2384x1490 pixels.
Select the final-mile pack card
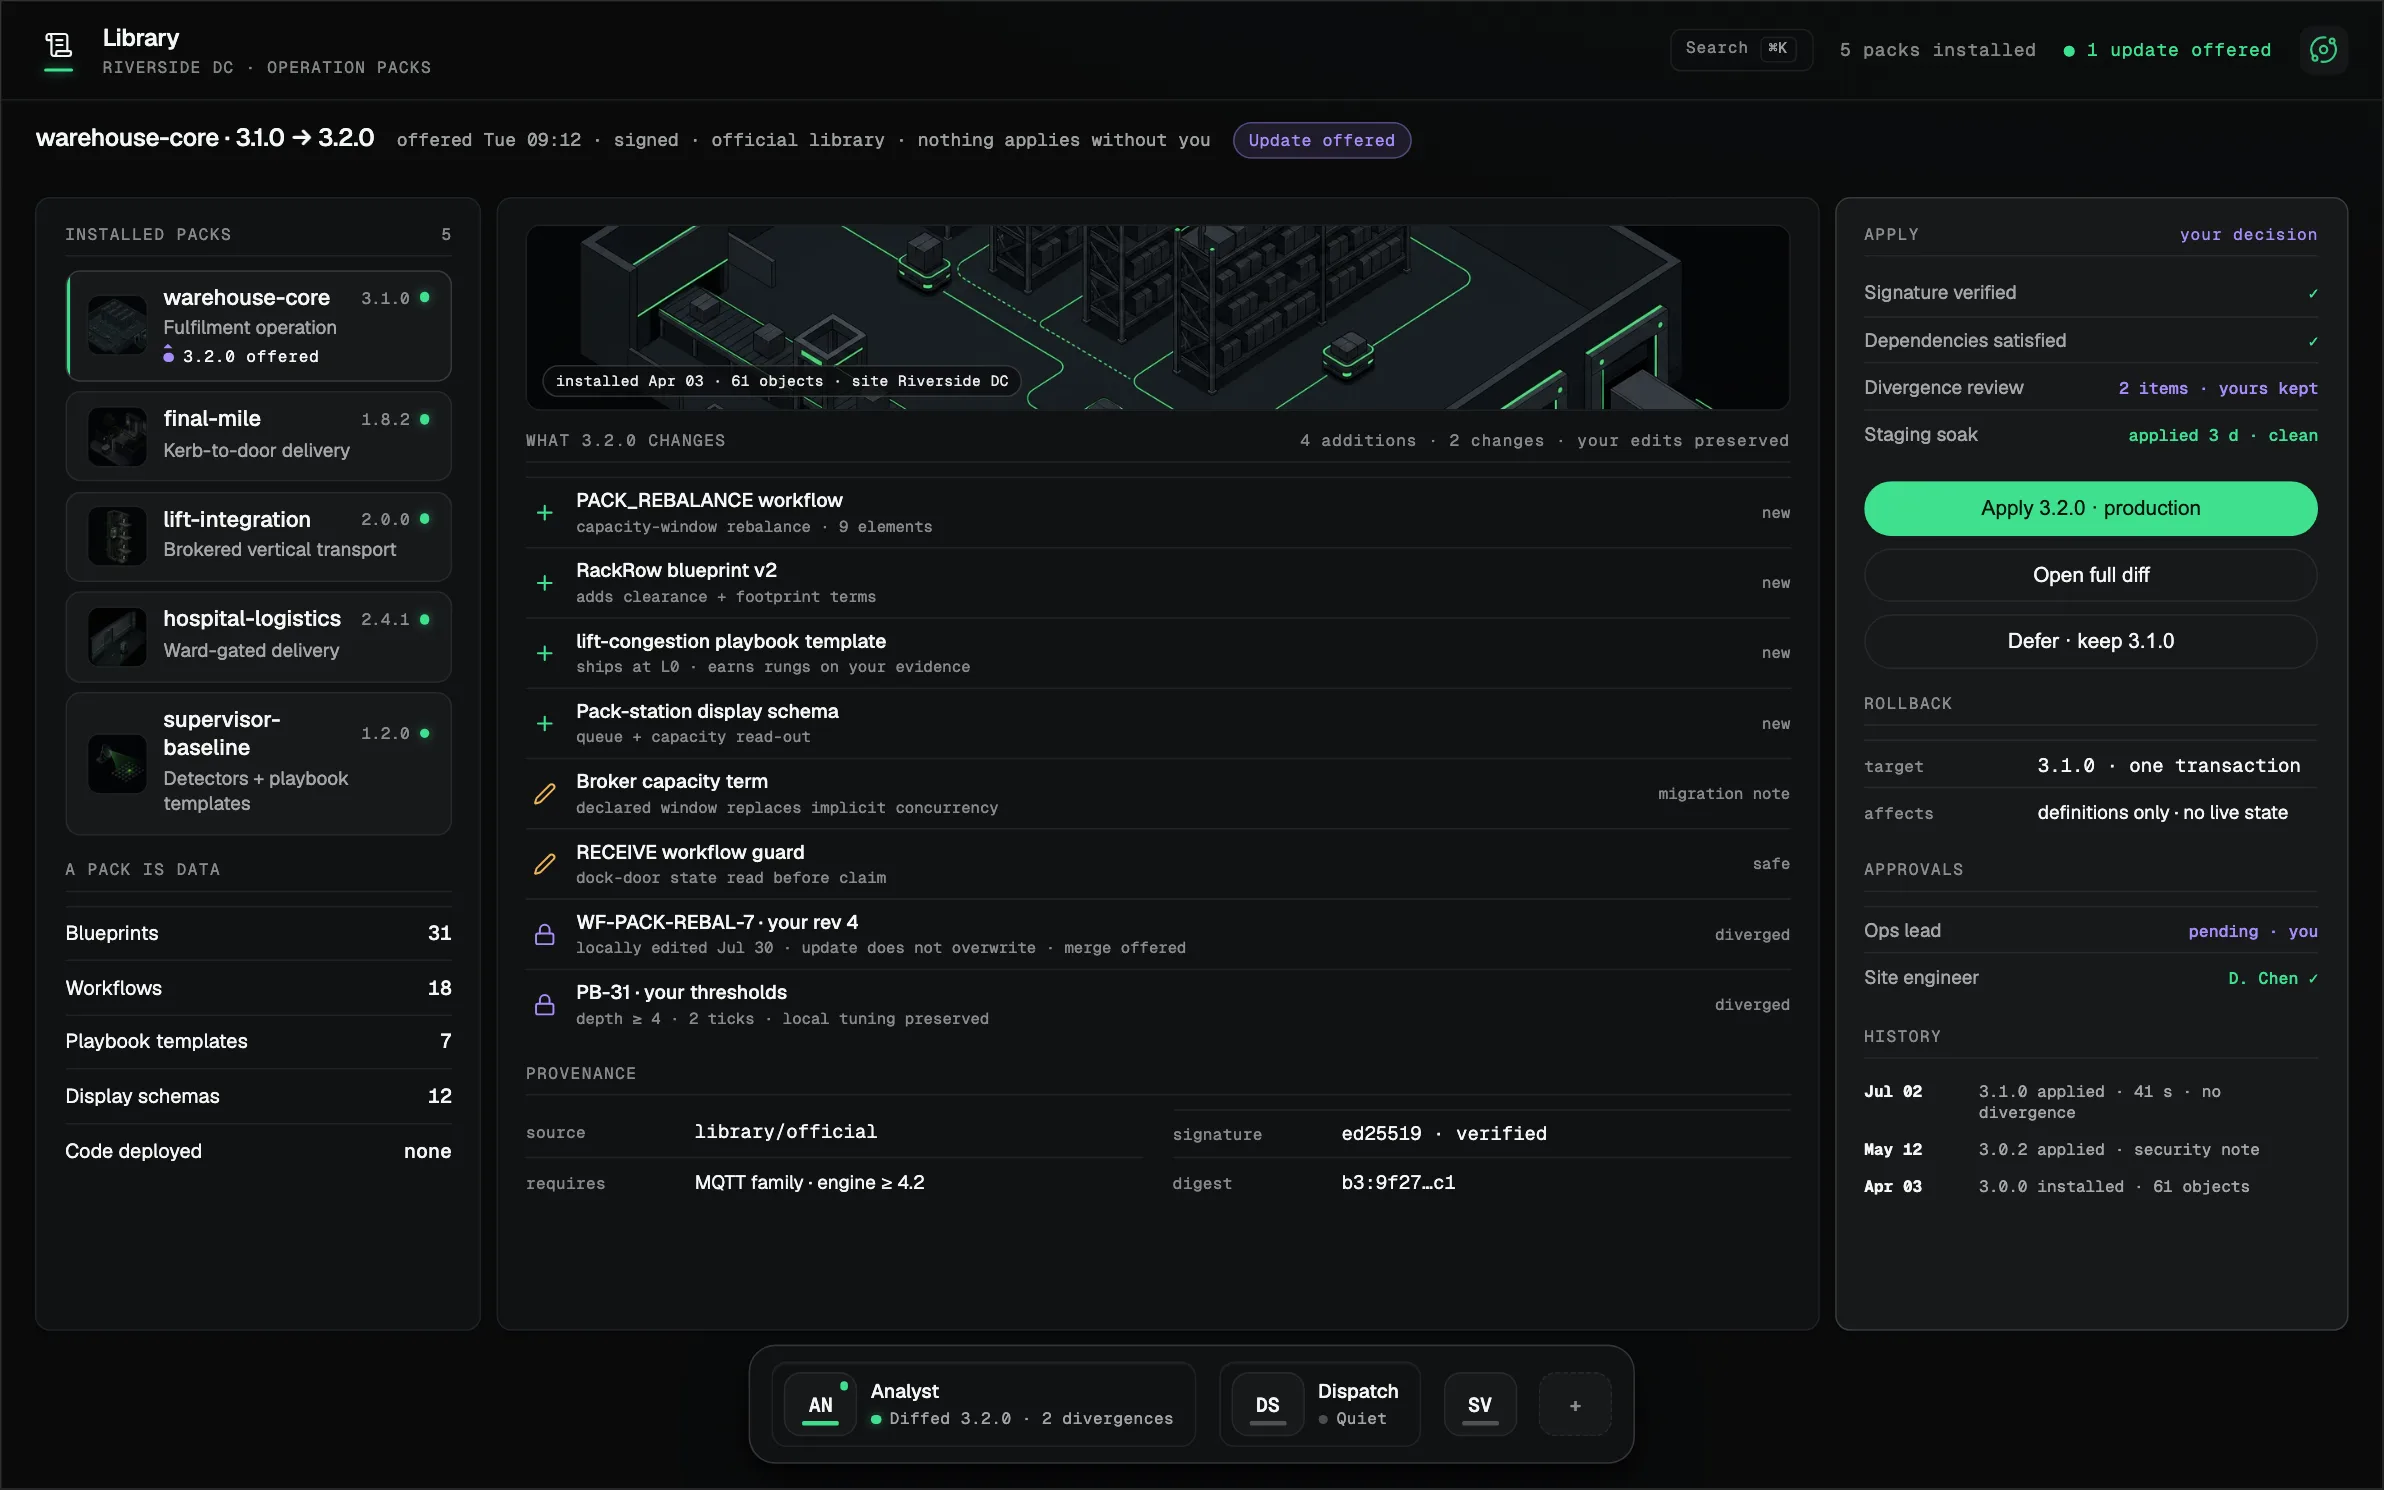point(258,436)
